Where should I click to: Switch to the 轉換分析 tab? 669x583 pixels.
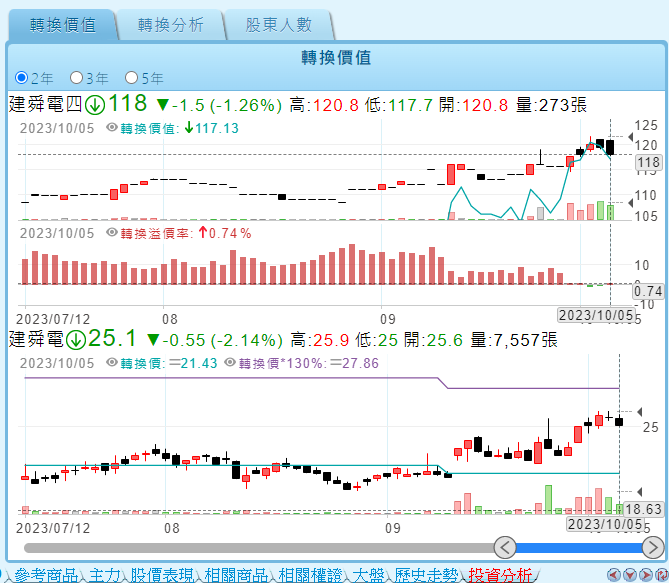[170, 25]
